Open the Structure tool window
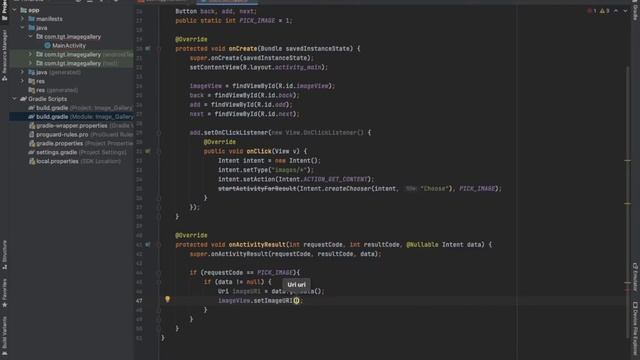The height and width of the screenshot is (360, 640). pos(4,255)
